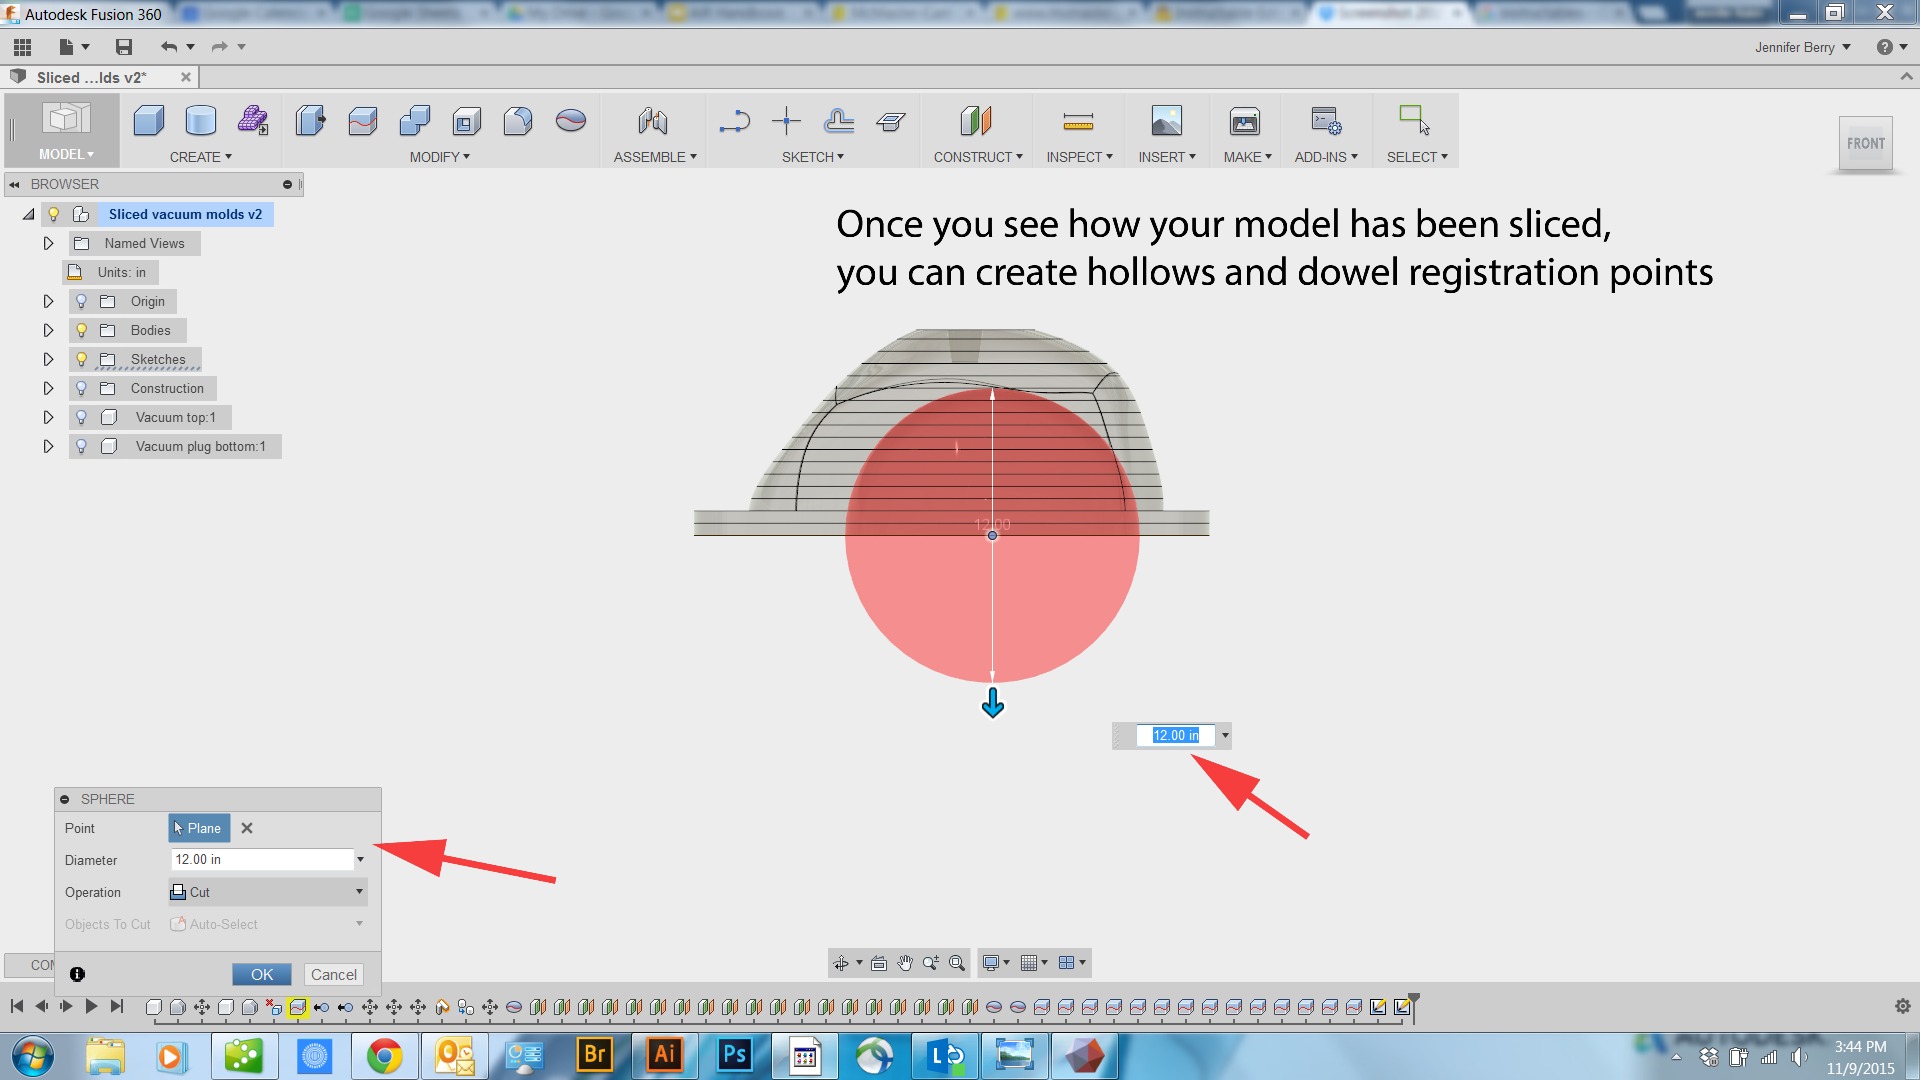The image size is (1920, 1080).
Task: Click the Press Pull modify icon
Action: [x=311, y=121]
